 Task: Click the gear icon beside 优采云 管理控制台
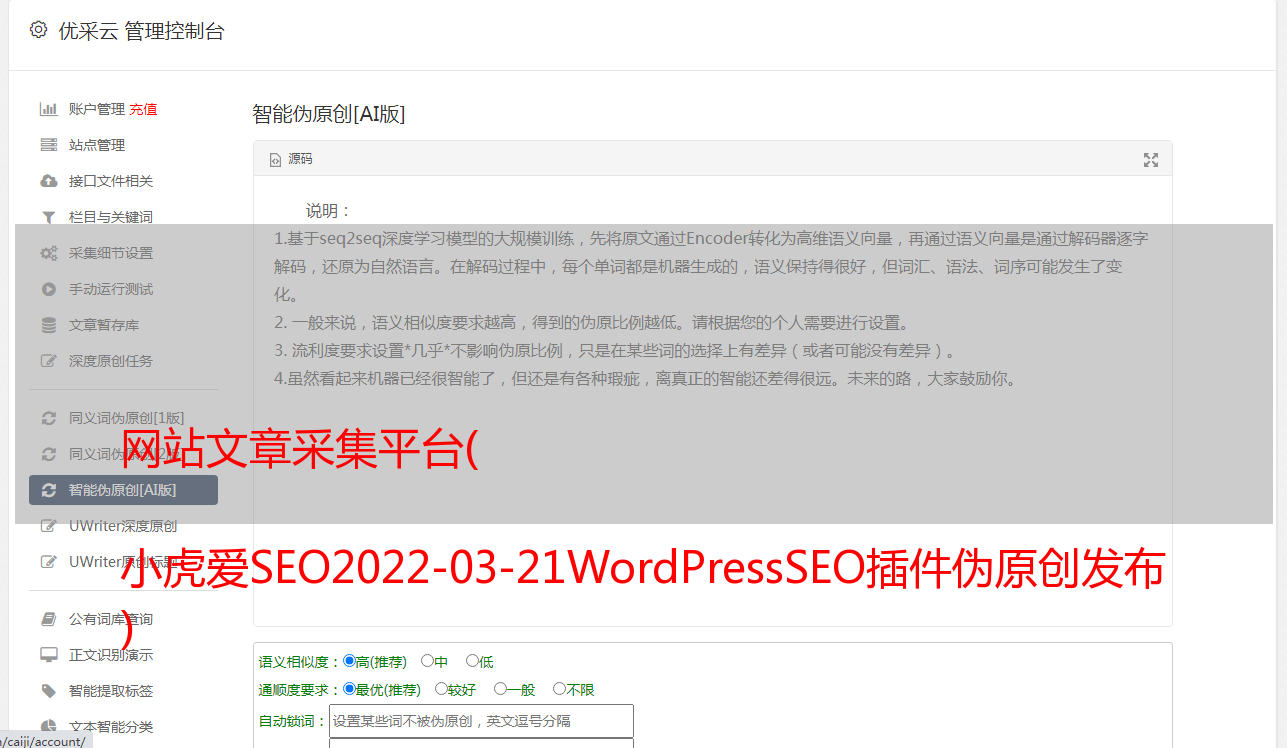click(38, 30)
